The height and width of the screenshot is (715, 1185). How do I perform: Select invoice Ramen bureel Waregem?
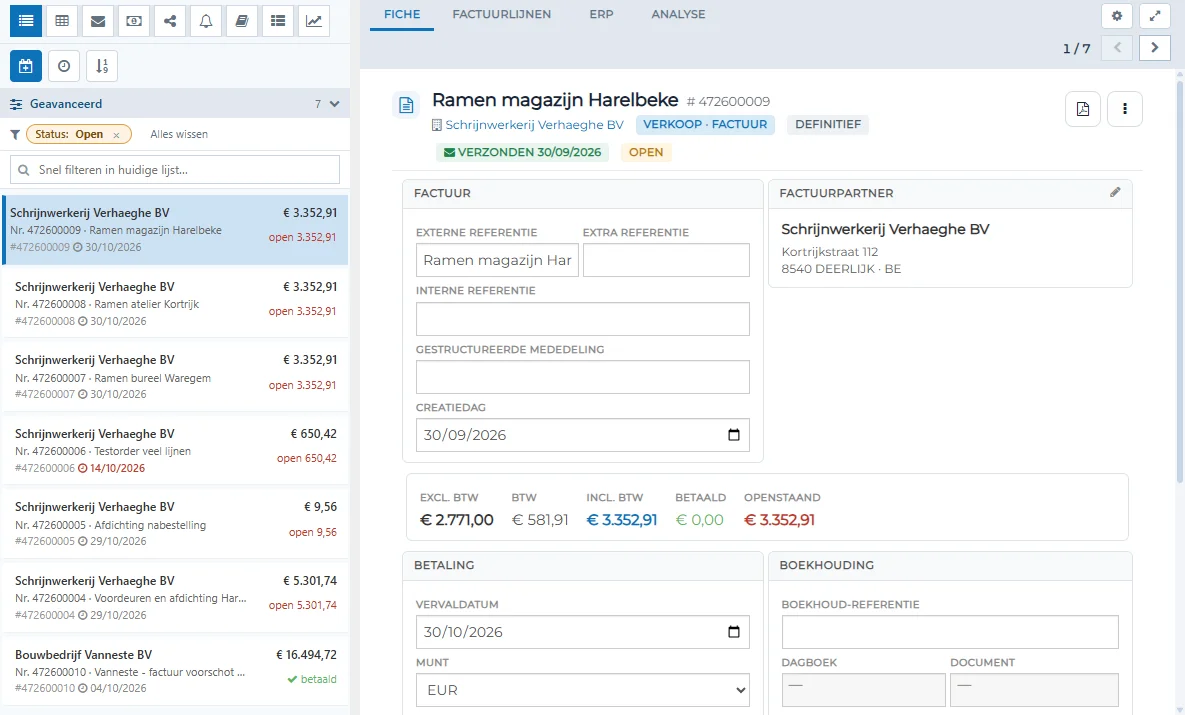click(x=176, y=377)
